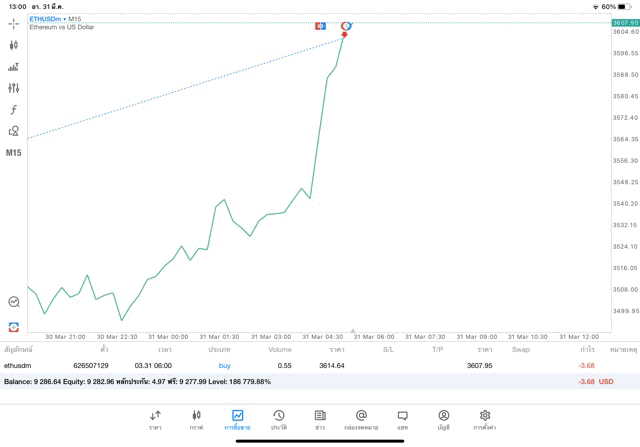Open the indicators list

(x=14, y=67)
